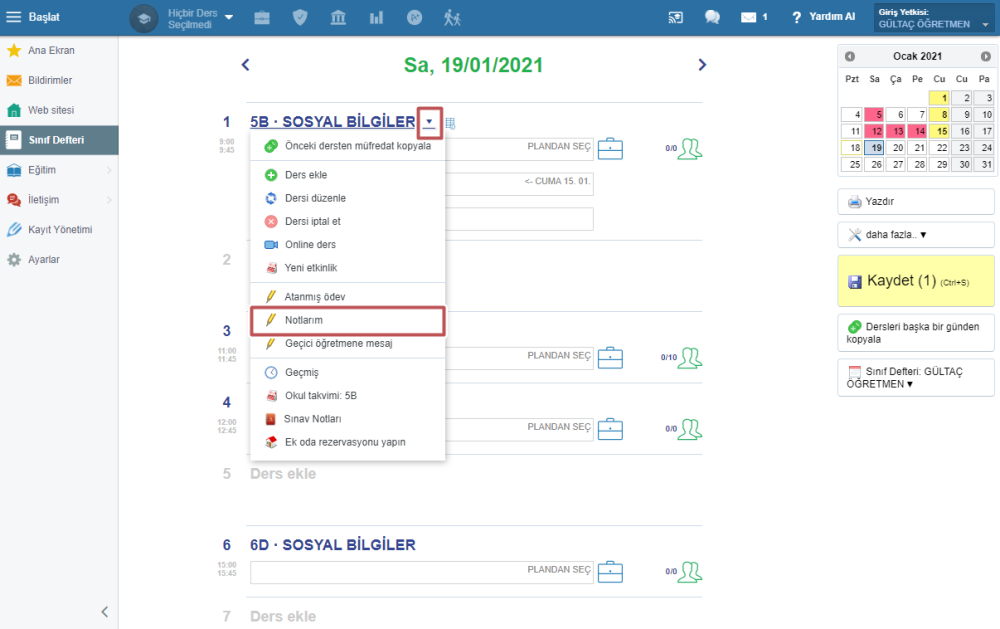Open lesson 3 attendance icon 0/10

tap(689, 358)
